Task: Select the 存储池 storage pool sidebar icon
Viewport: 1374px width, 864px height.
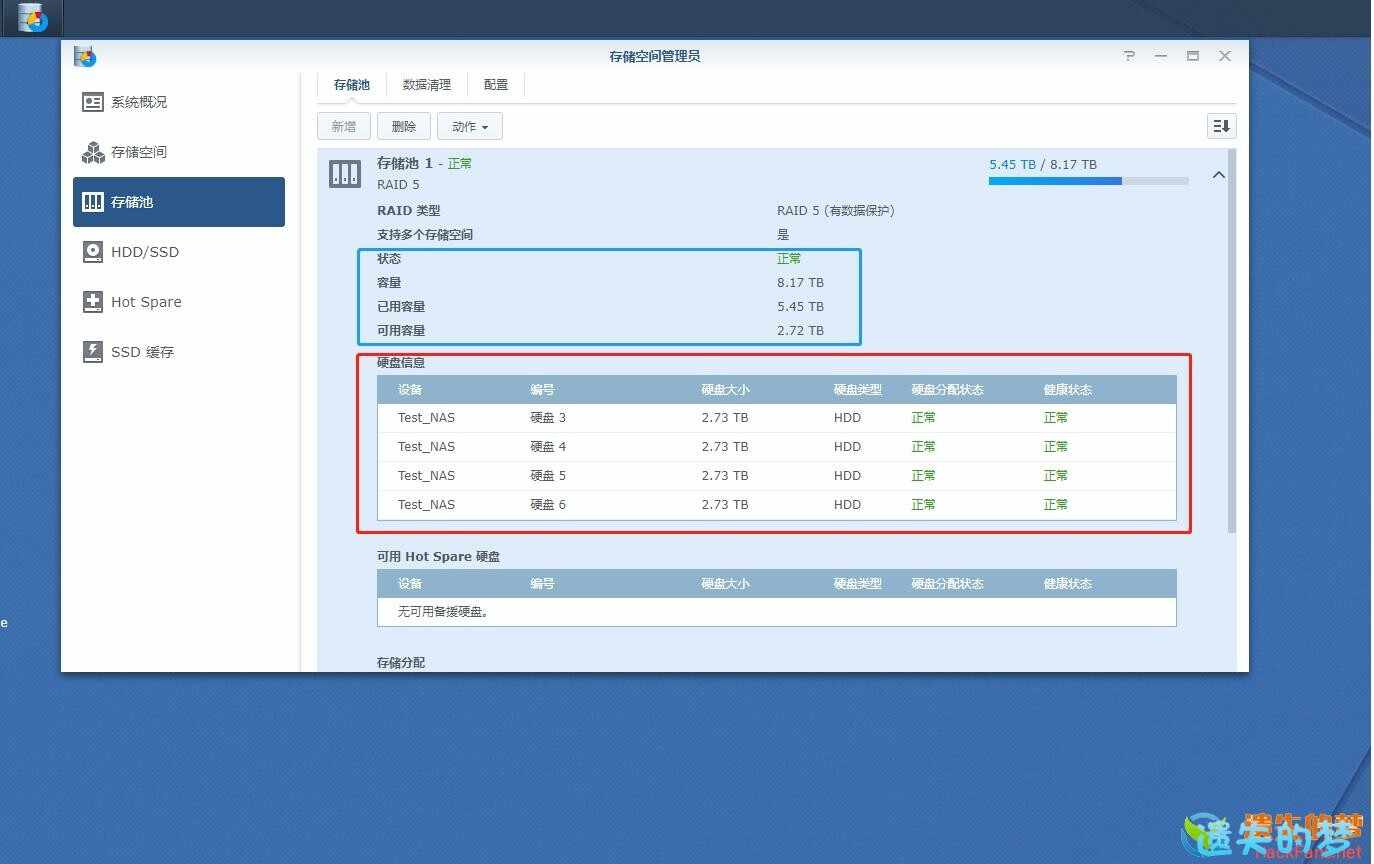Action: point(93,202)
